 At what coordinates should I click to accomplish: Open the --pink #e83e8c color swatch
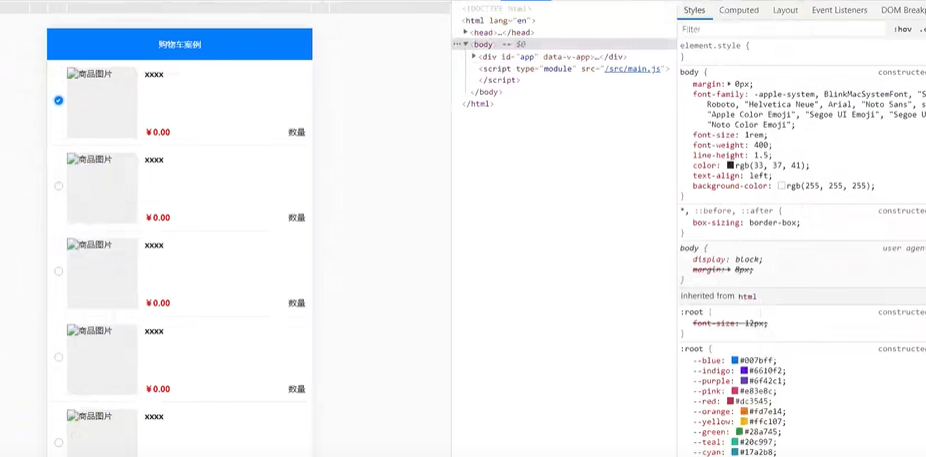coord(735,391)
